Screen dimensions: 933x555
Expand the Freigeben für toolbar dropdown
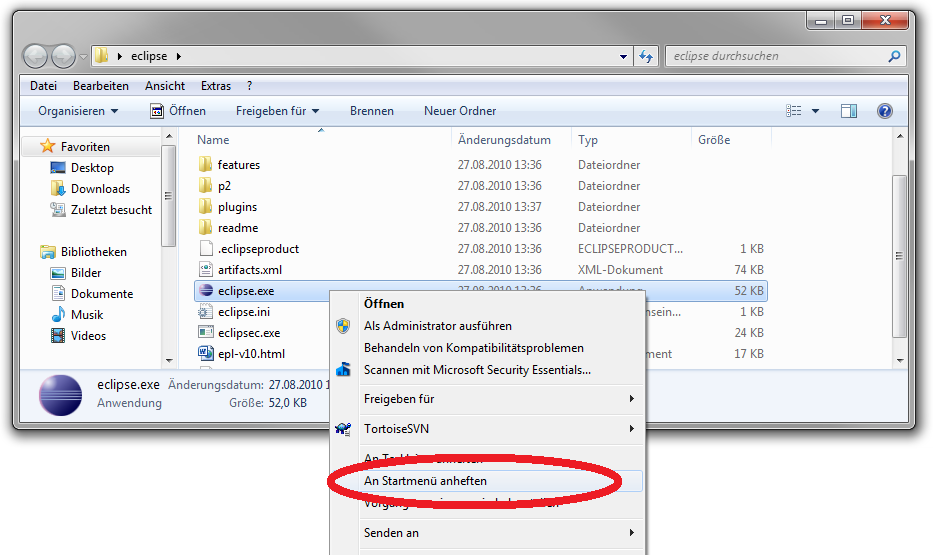click(277, 111)
